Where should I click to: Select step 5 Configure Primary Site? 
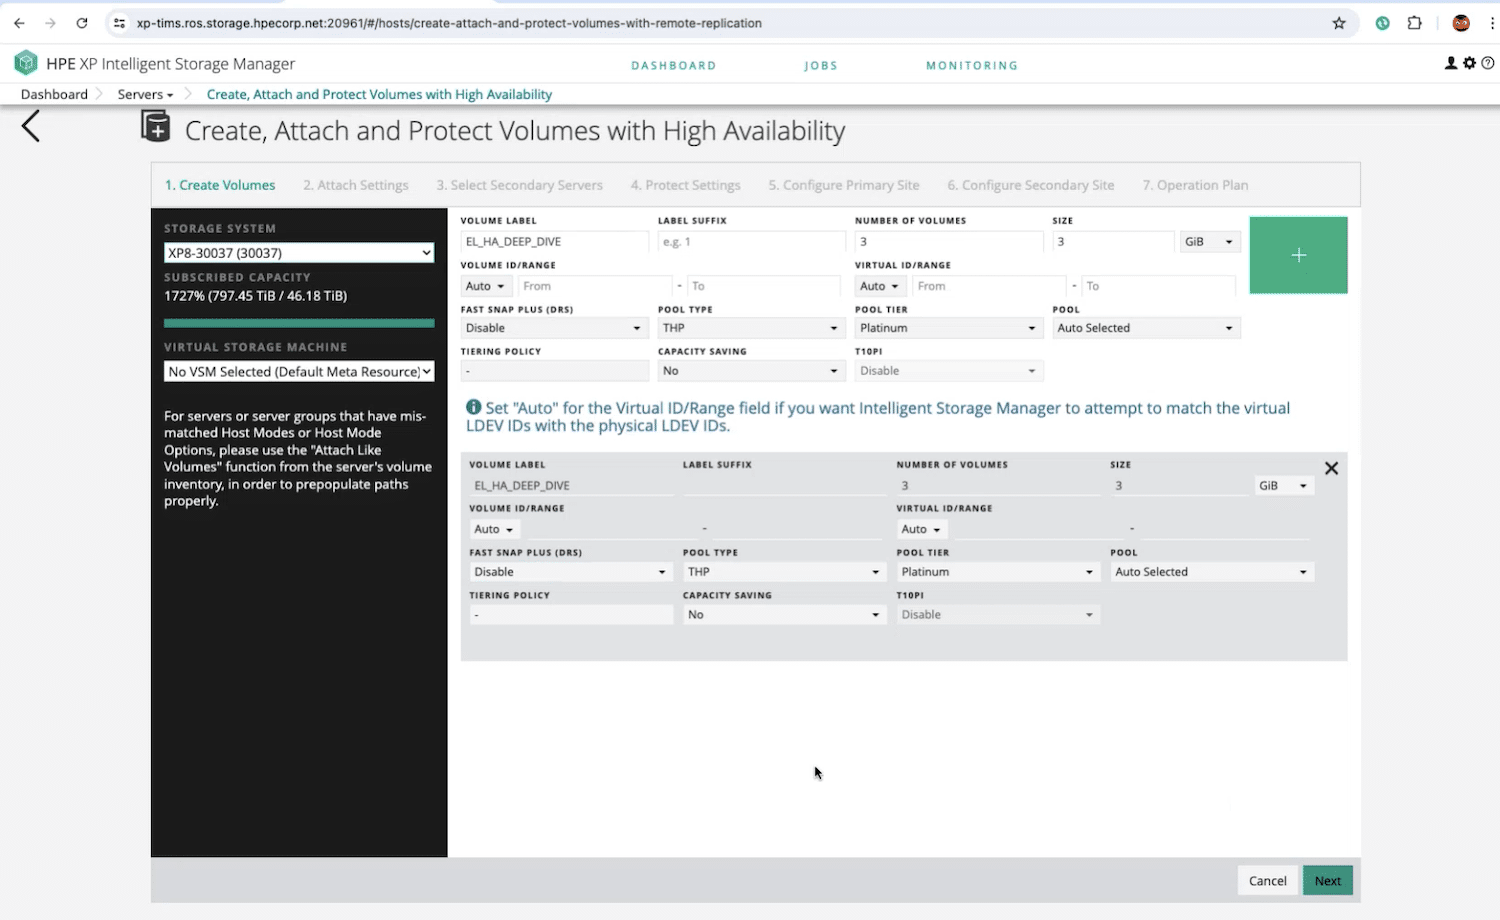[x=844, y=185]
